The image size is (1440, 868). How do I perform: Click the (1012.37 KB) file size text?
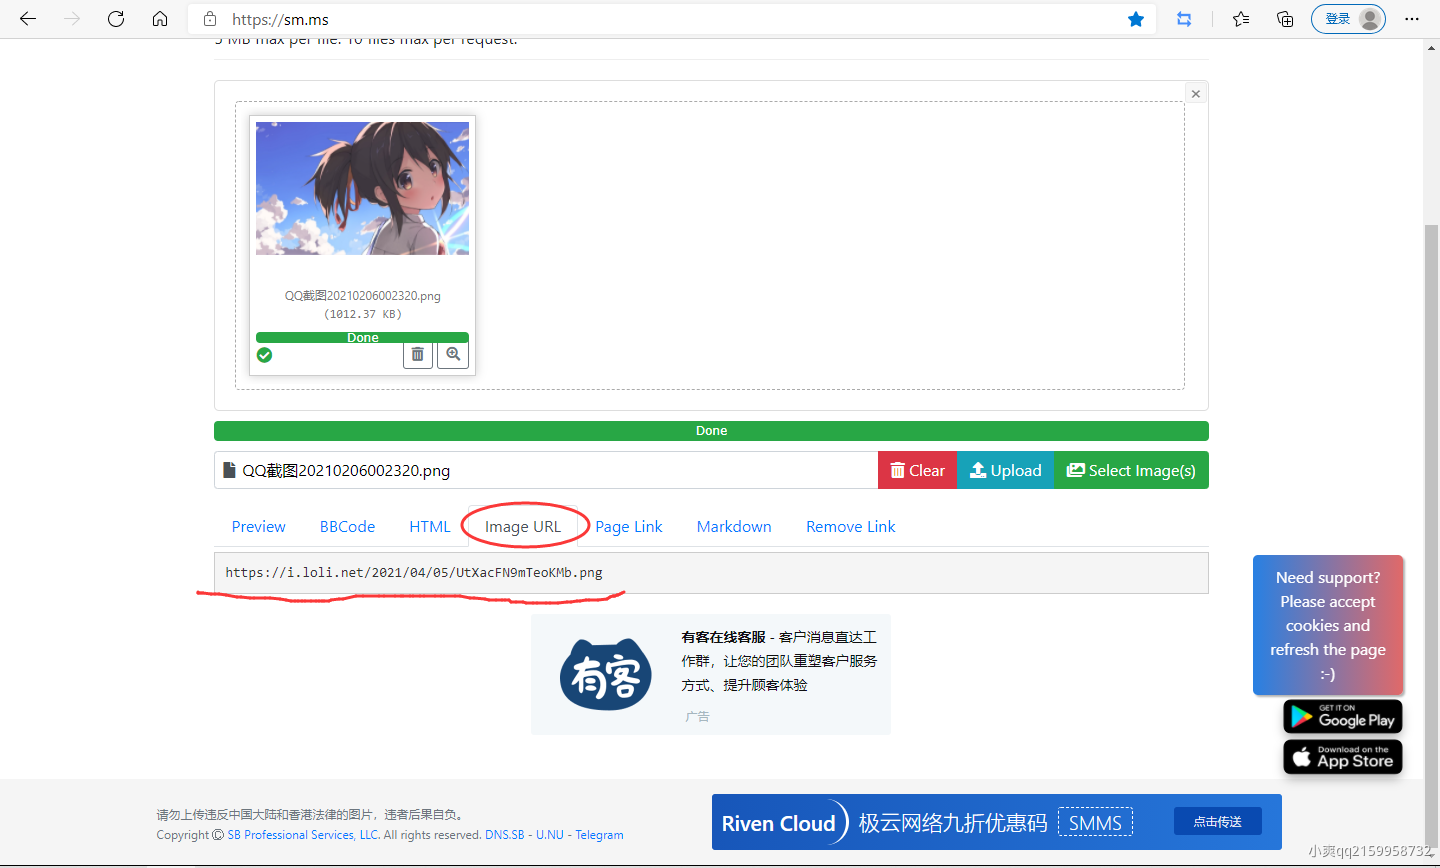(362, 314)
